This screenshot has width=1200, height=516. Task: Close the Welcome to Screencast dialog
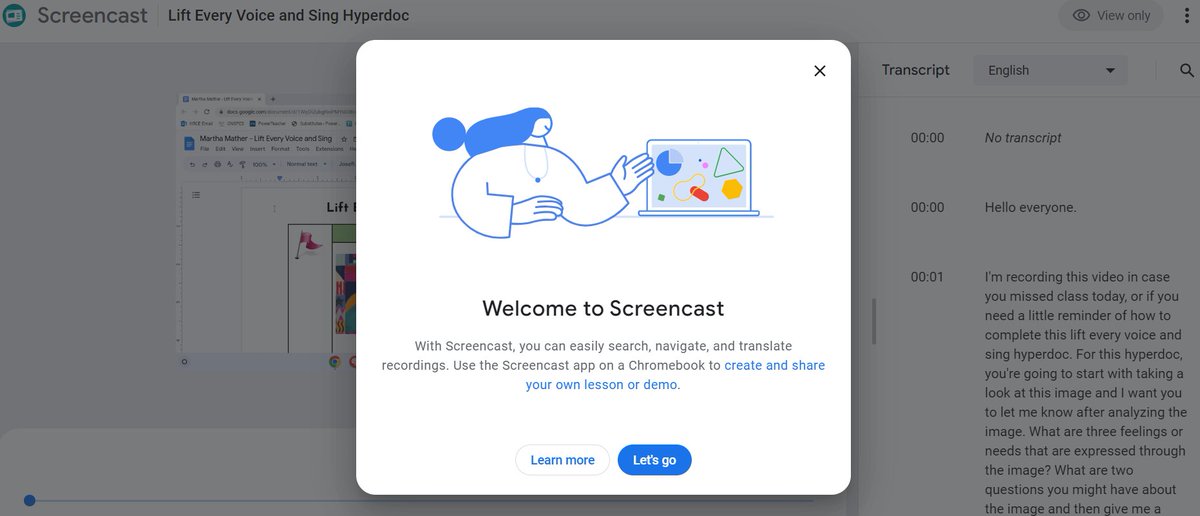pos(820,70)
